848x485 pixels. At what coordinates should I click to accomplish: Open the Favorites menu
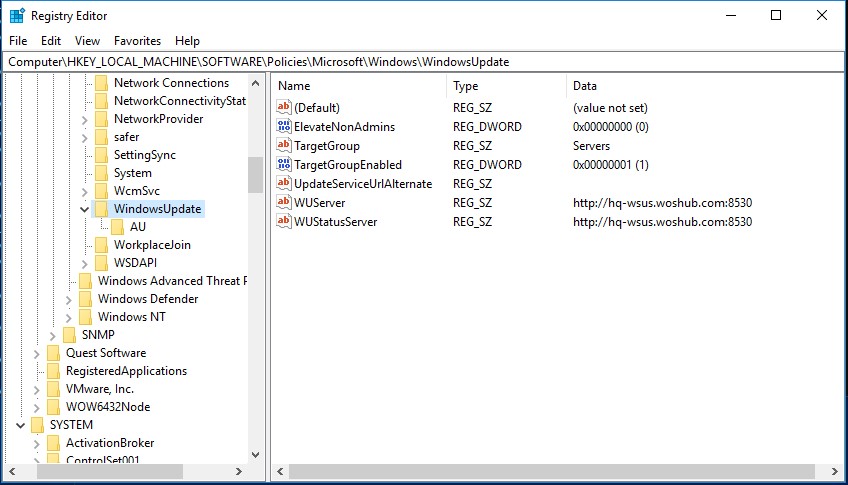point(137,41)
